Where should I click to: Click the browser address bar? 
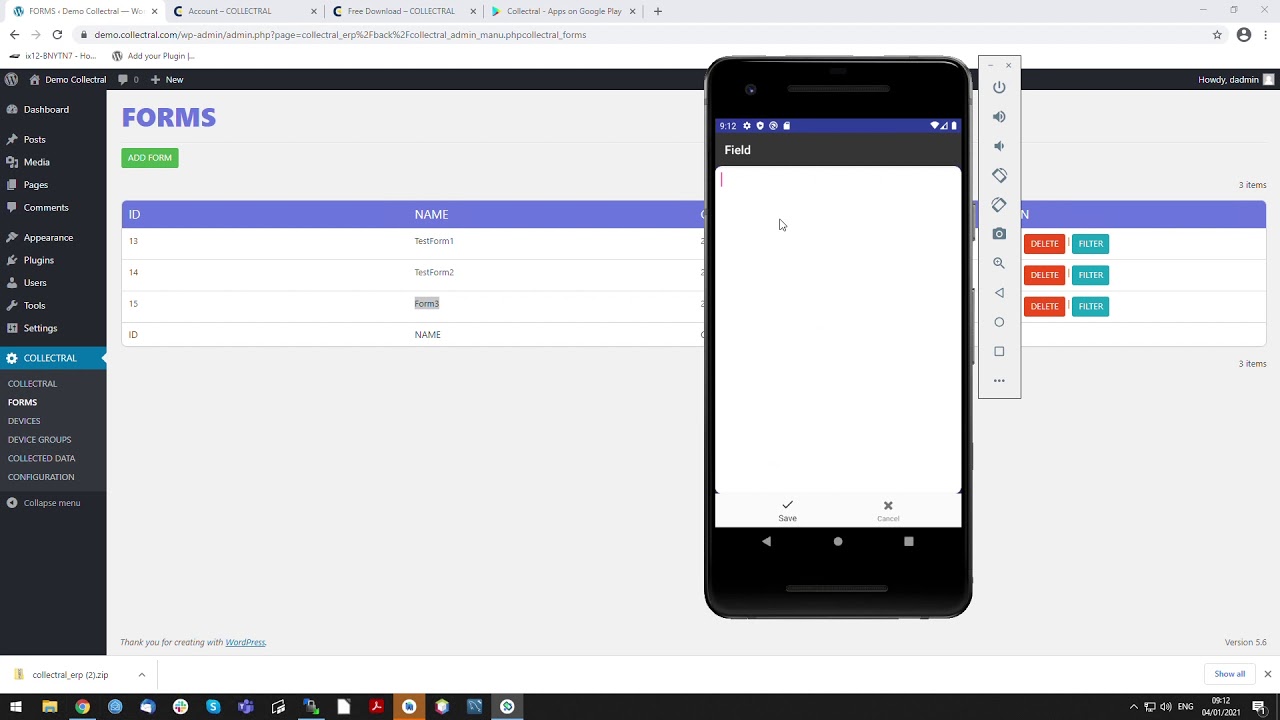click(640, 34)
